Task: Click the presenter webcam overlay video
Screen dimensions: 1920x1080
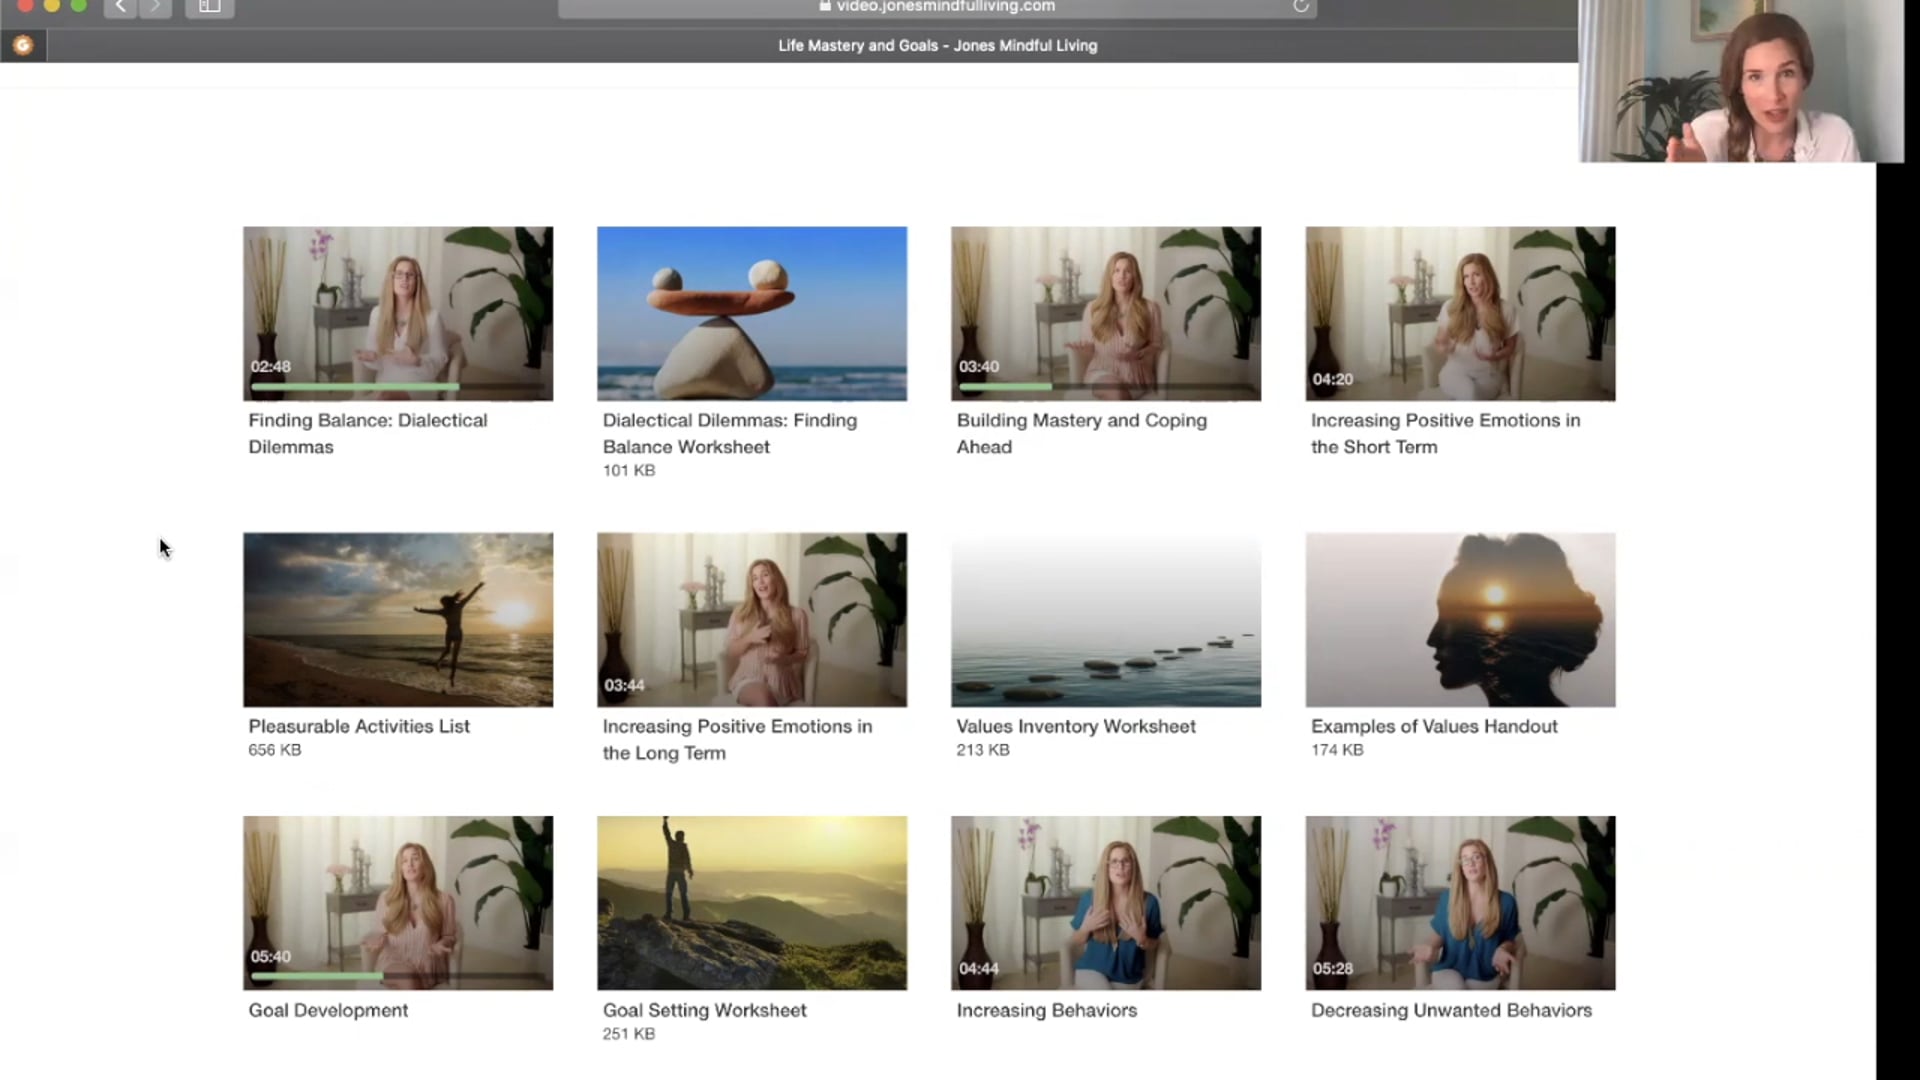Action: tap(1740, 80)
